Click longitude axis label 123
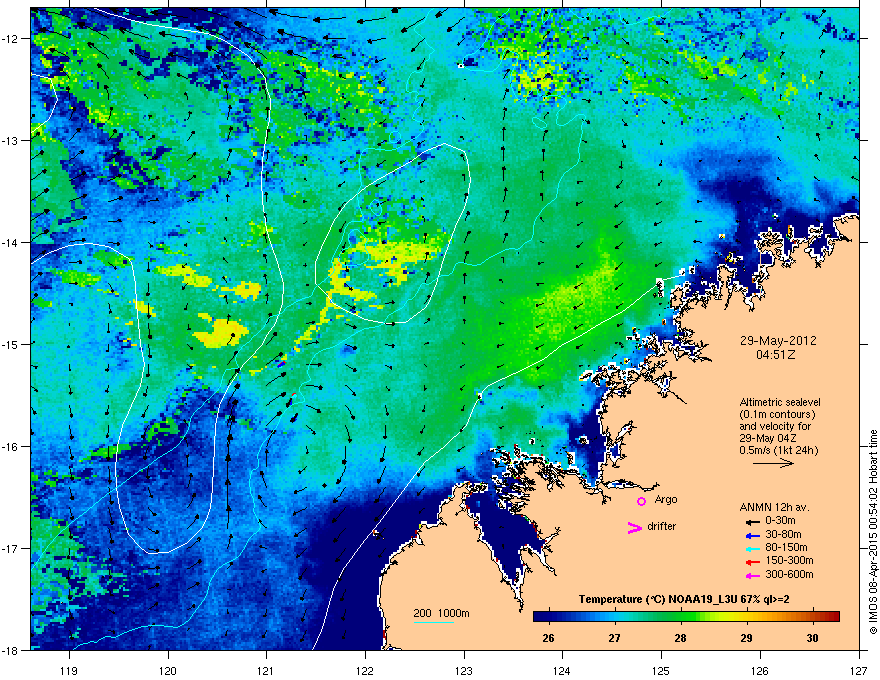The height and width of the screenshot is (680, 880). (464, 671)
